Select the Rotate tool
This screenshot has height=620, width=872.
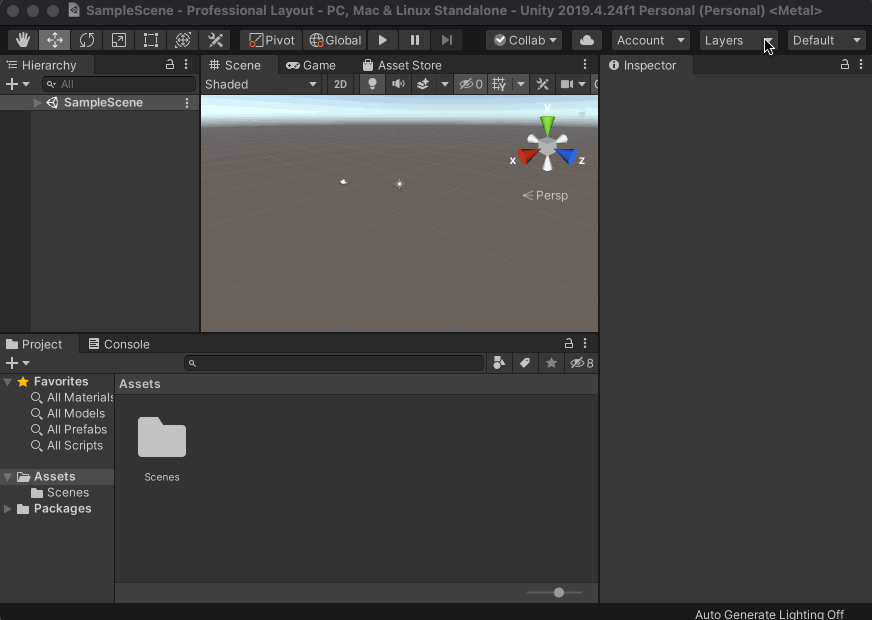pyautogui.click(x=87, y=40)
